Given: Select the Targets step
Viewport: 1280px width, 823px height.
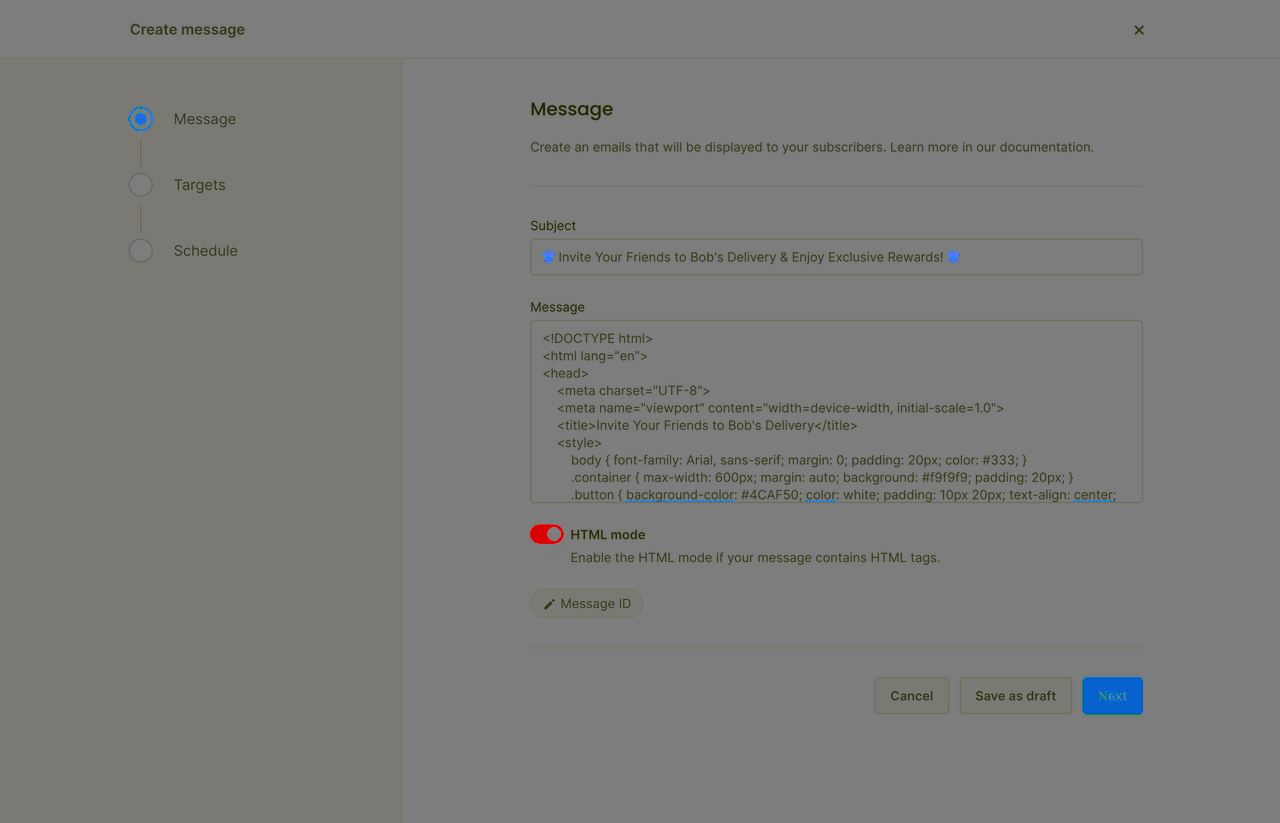Looking at the screenshot, I should tap(199, 184).
